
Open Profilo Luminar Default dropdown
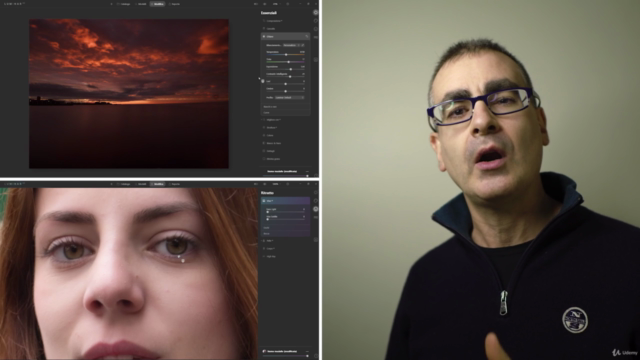(289, 98)
